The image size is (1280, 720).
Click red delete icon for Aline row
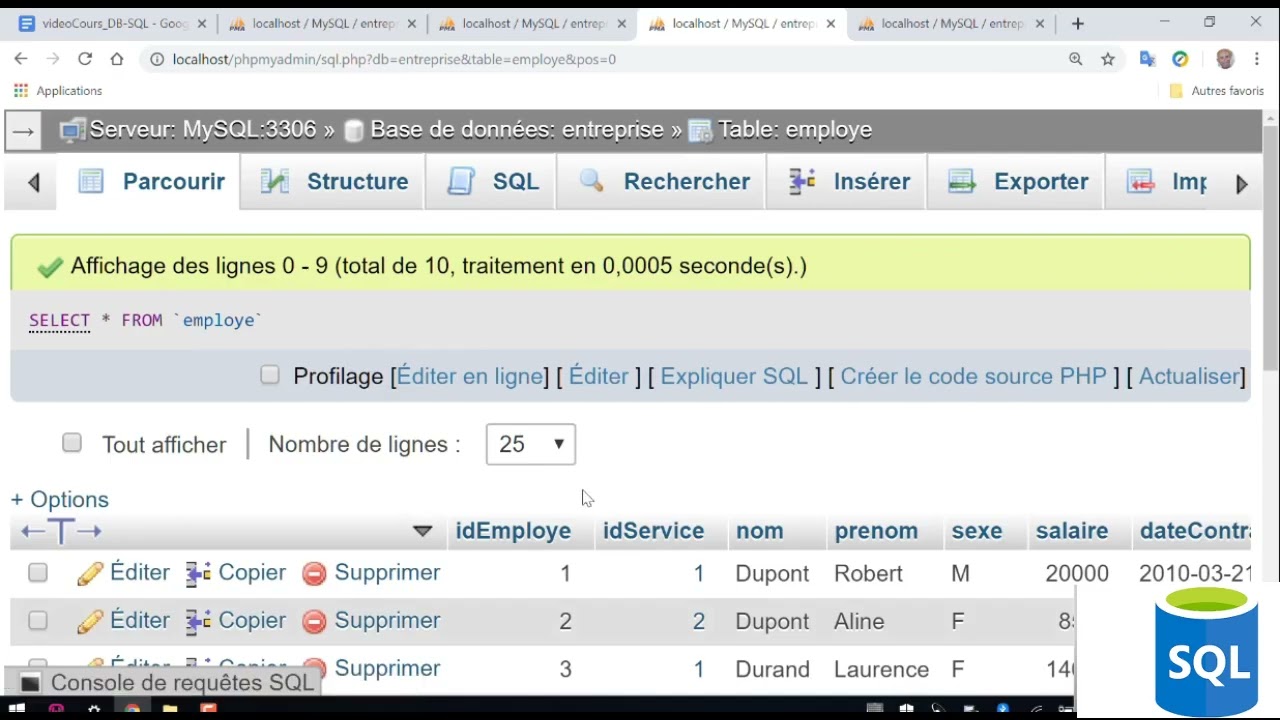[314, 621]
